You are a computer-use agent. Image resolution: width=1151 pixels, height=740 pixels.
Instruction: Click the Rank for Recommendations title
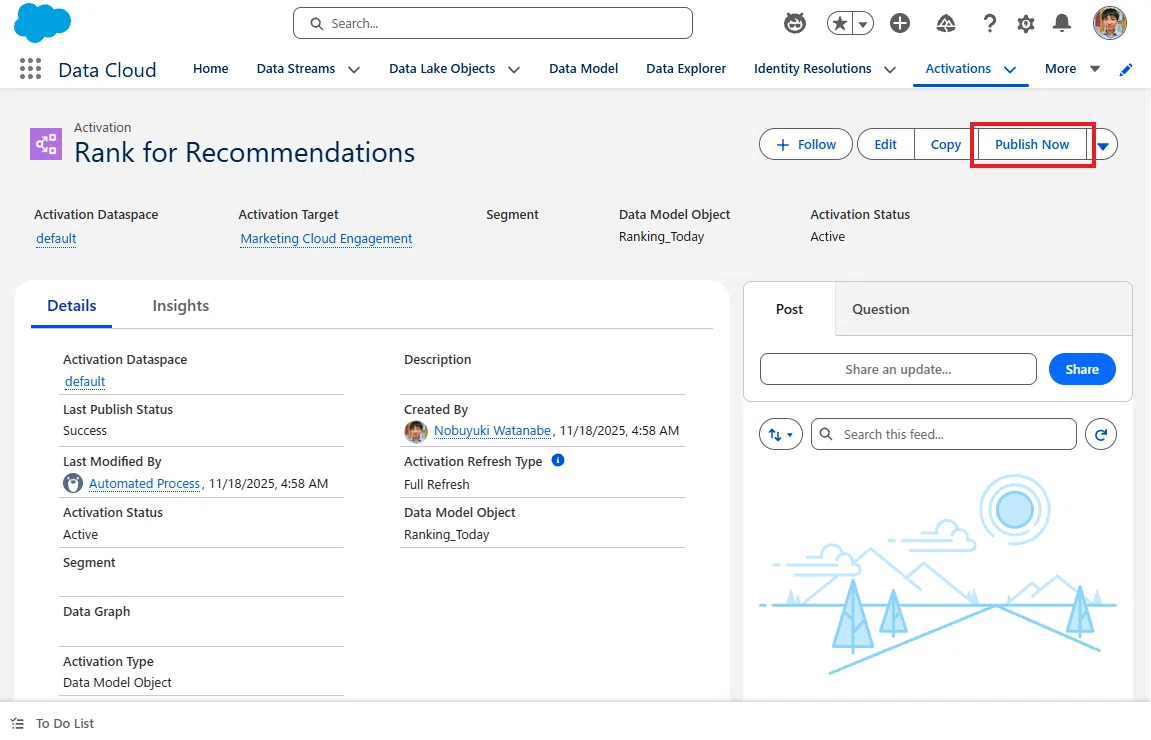[x=244, y=153]
